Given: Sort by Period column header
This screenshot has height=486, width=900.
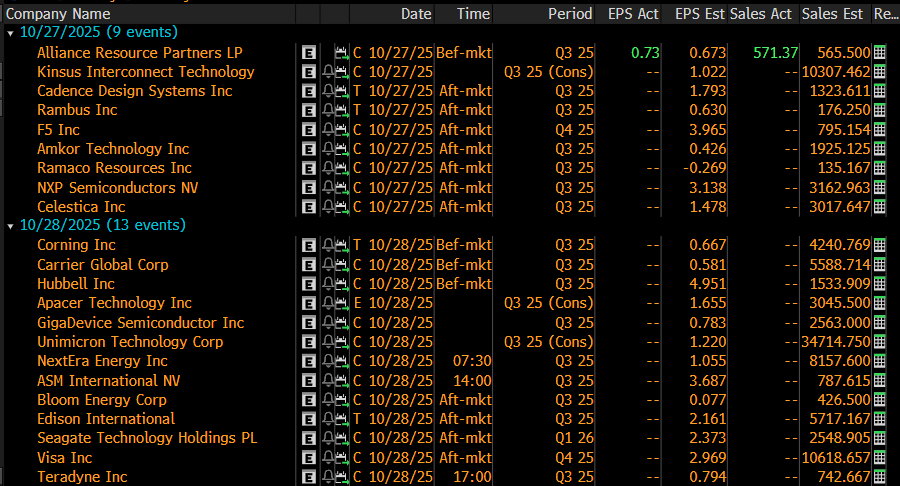Looking at the screenshot, I should [x=569, y=14].
